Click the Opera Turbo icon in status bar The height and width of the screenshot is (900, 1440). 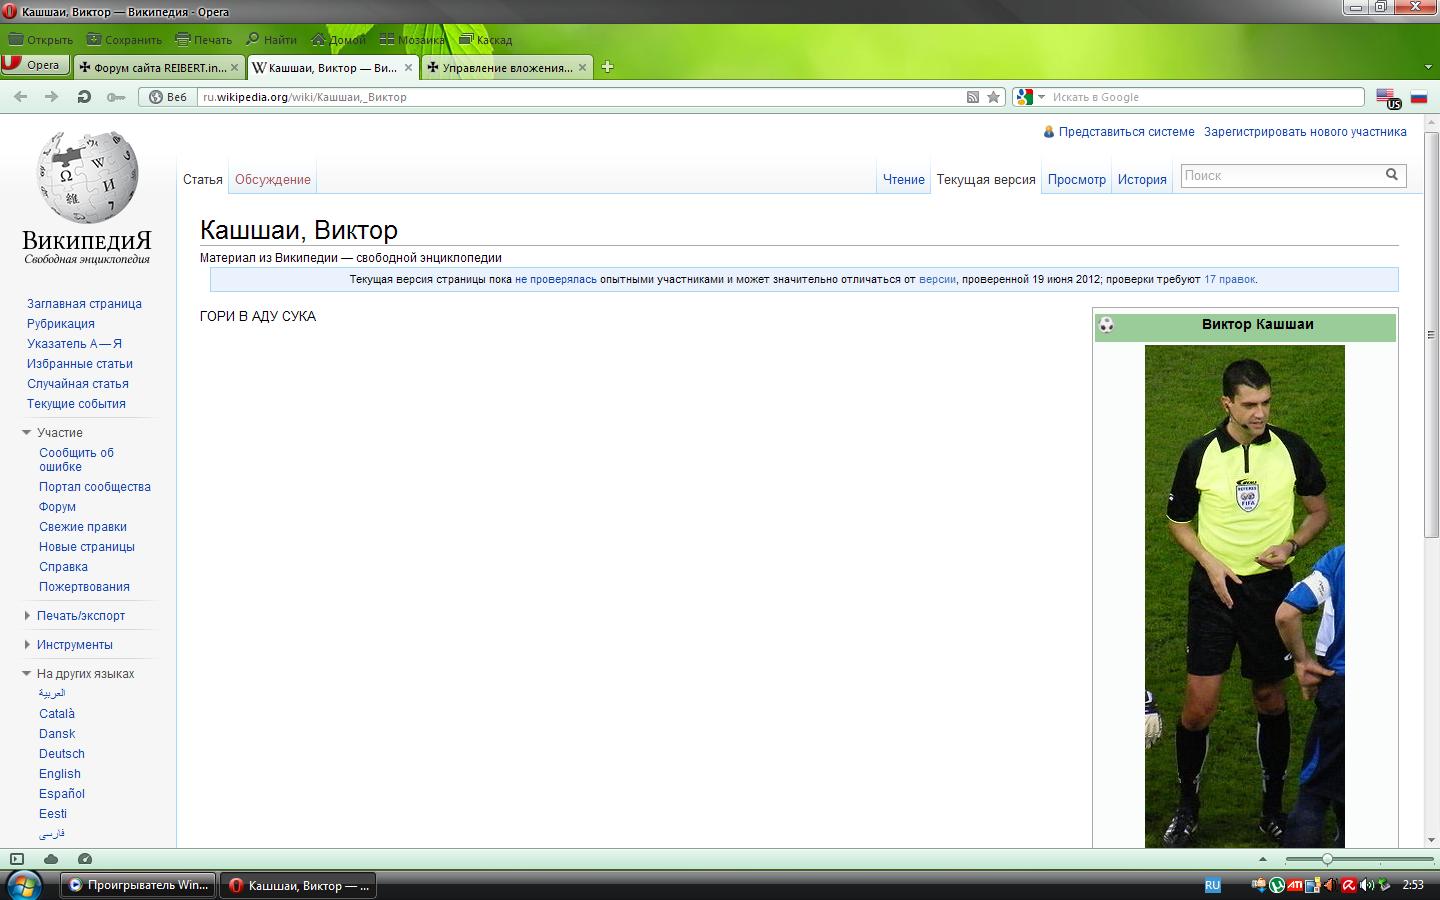(85, 859)
